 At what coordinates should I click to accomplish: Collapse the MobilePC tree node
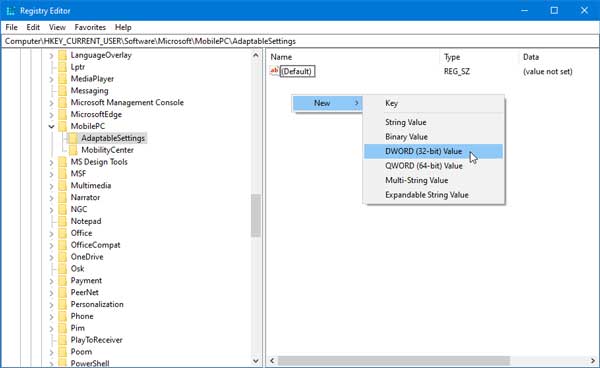[51, 127]
